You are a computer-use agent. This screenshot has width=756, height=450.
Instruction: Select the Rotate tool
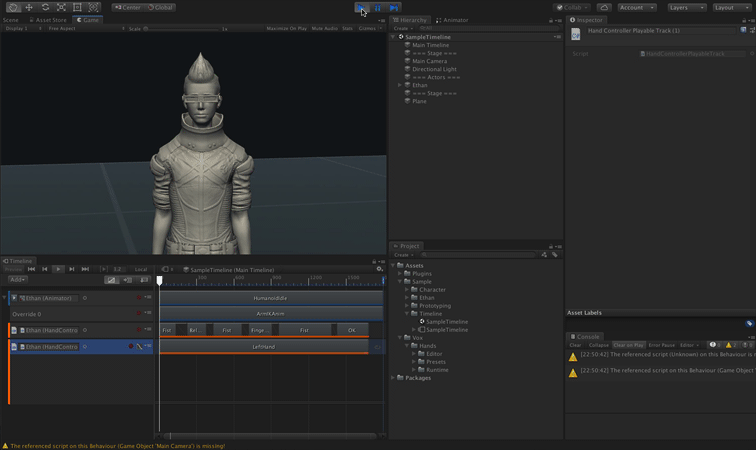(45, 7)
